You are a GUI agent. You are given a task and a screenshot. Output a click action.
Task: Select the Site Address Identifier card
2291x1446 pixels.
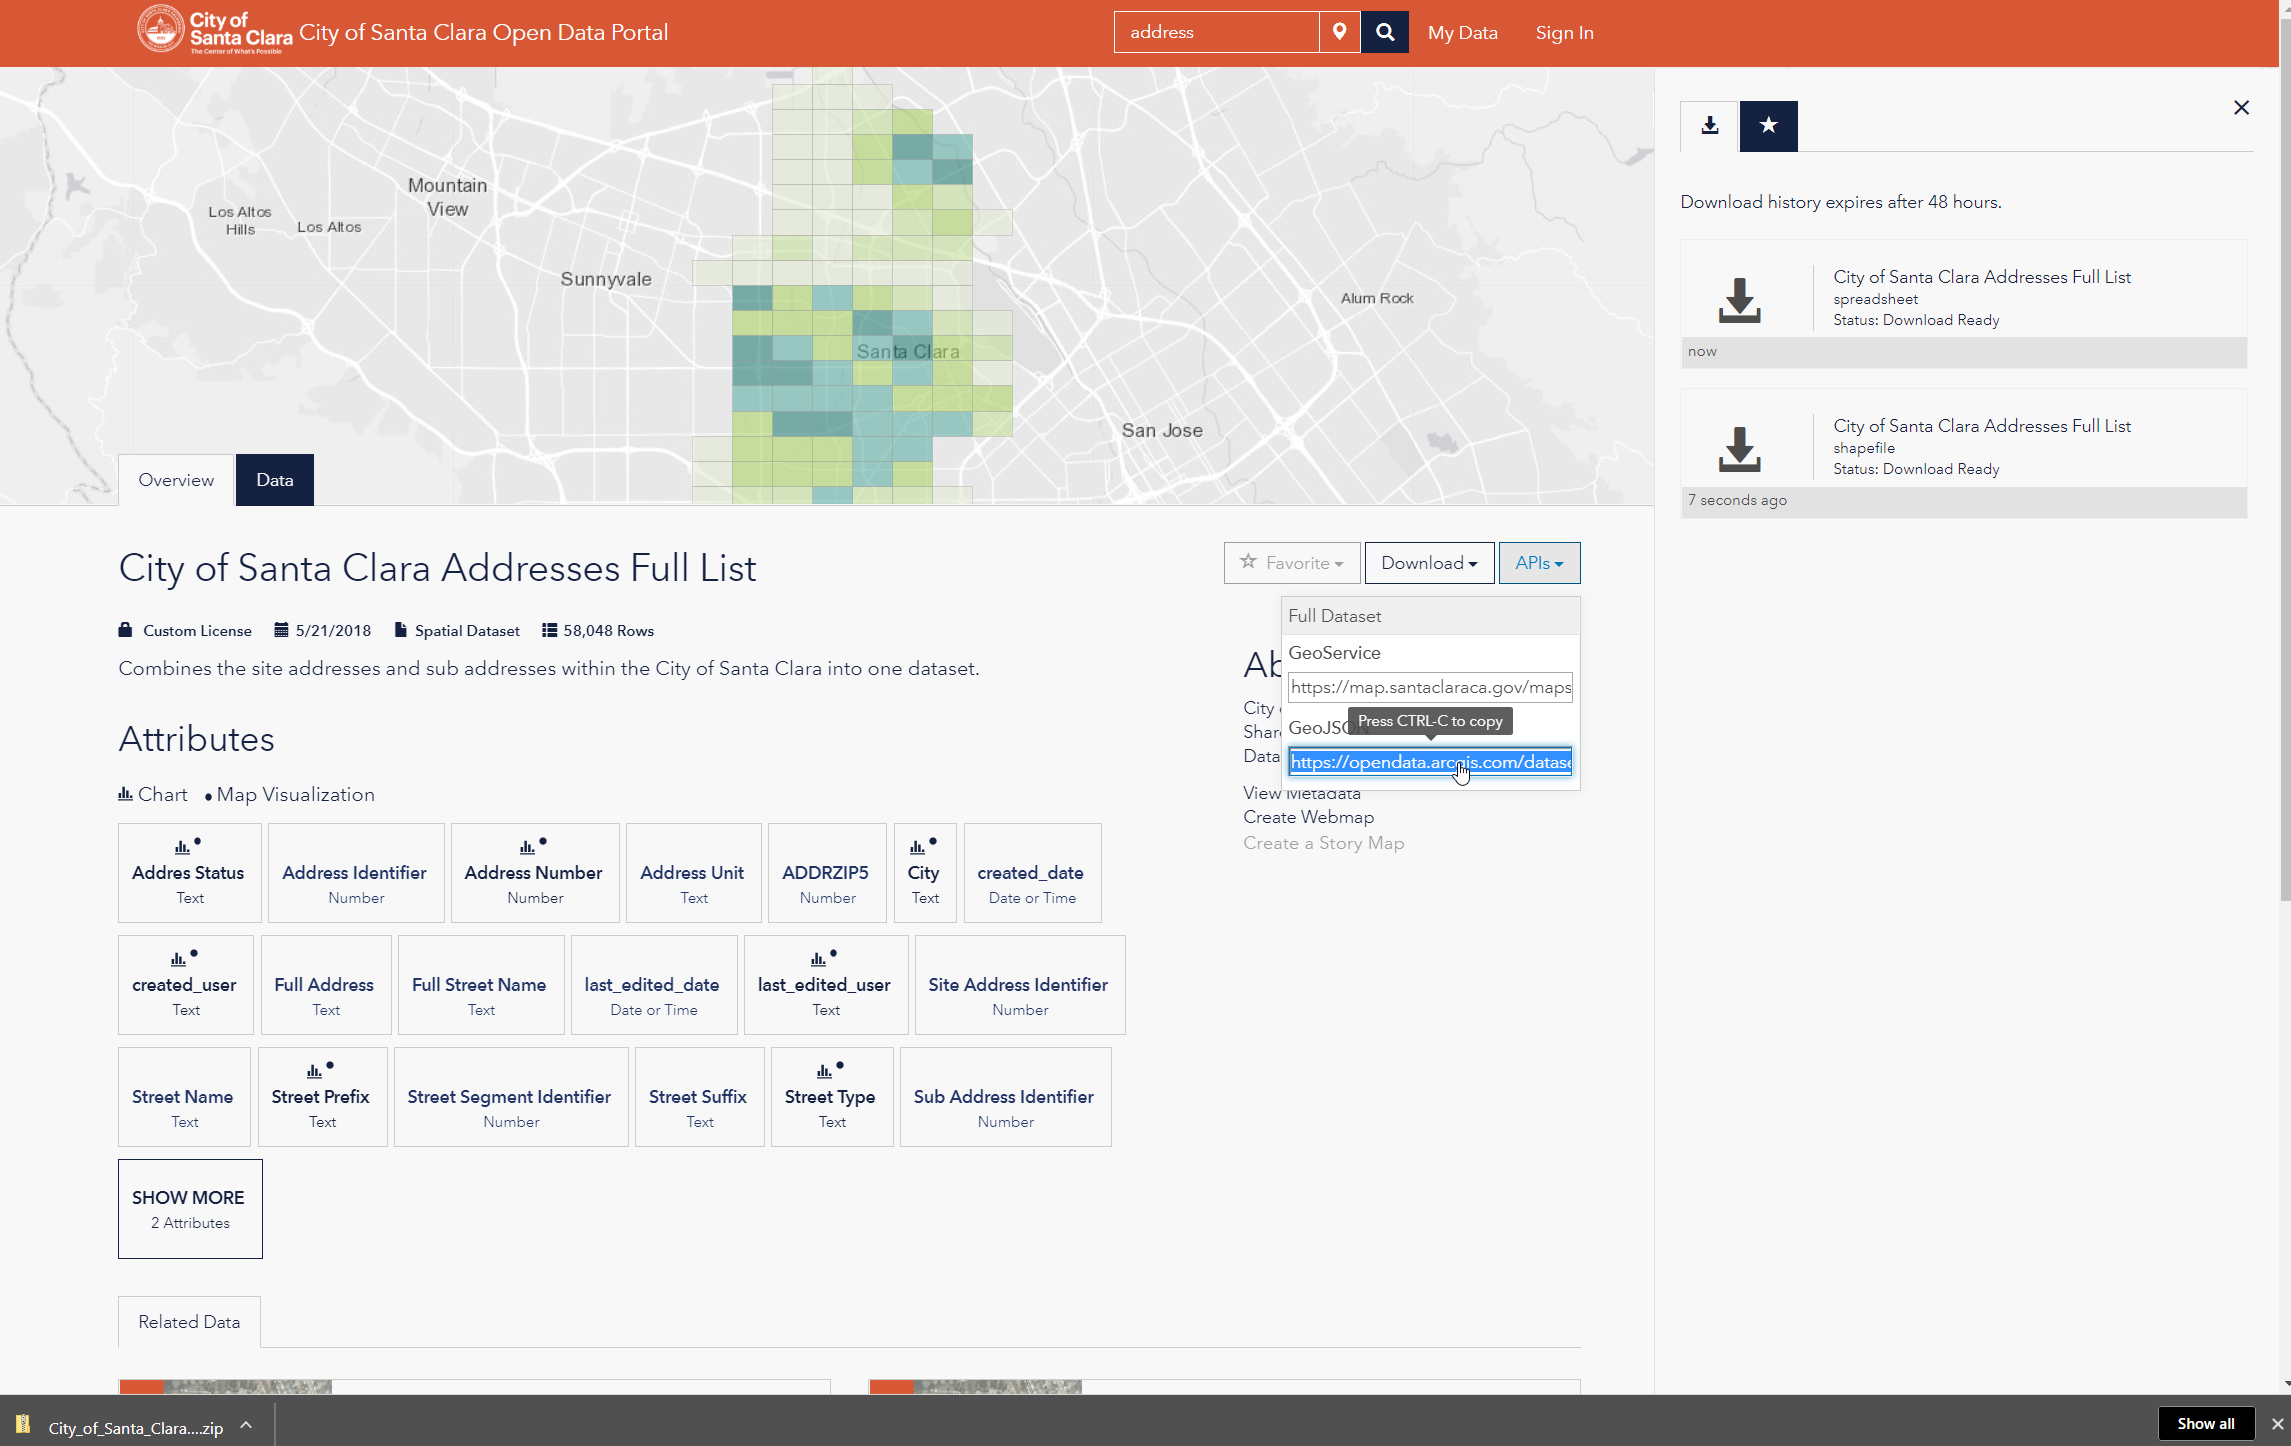tap(1019, 985)
